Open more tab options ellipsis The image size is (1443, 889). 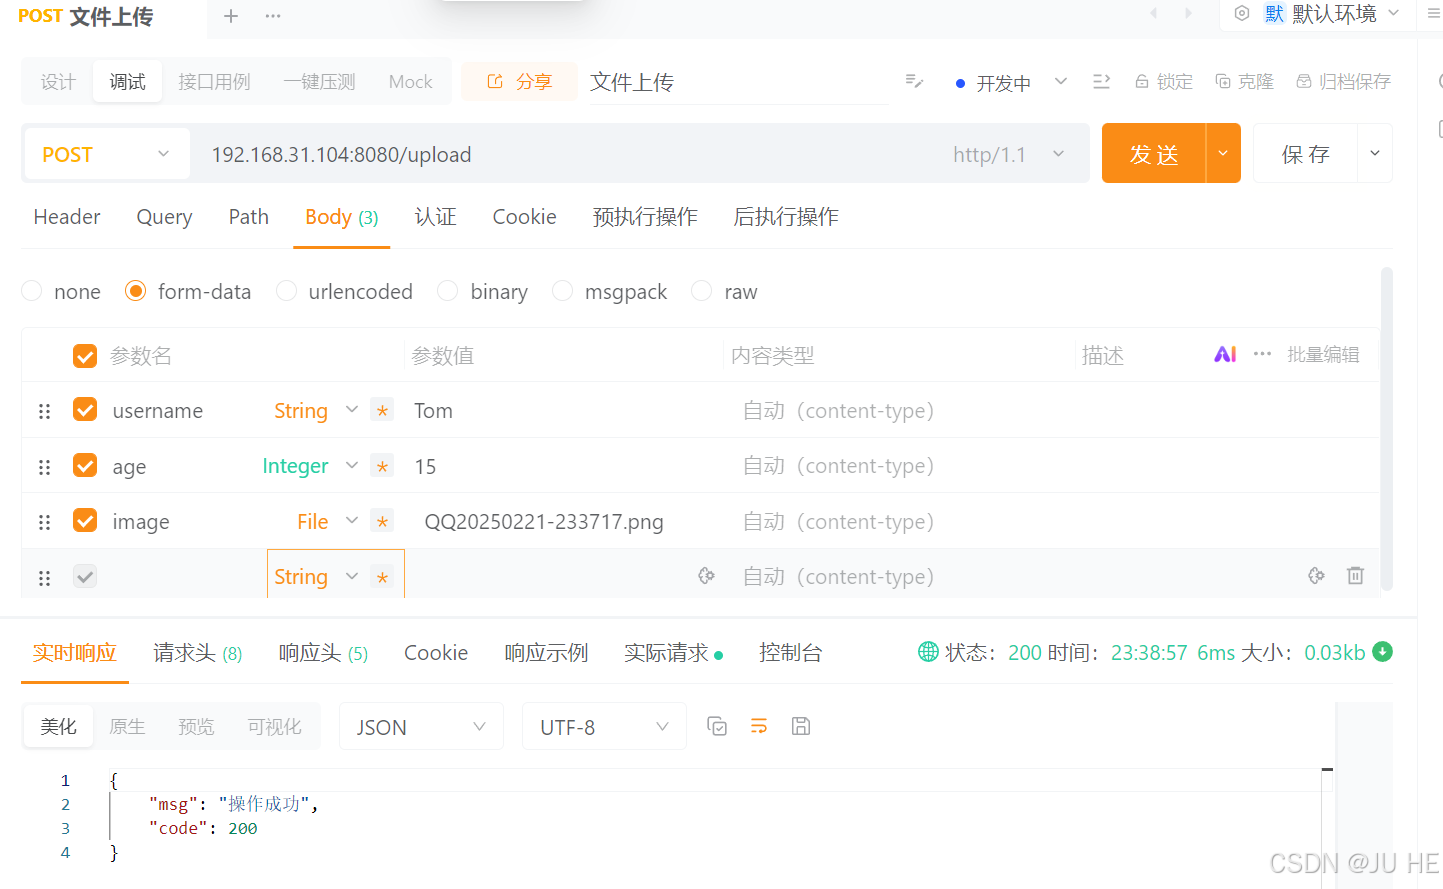(273, 16)
